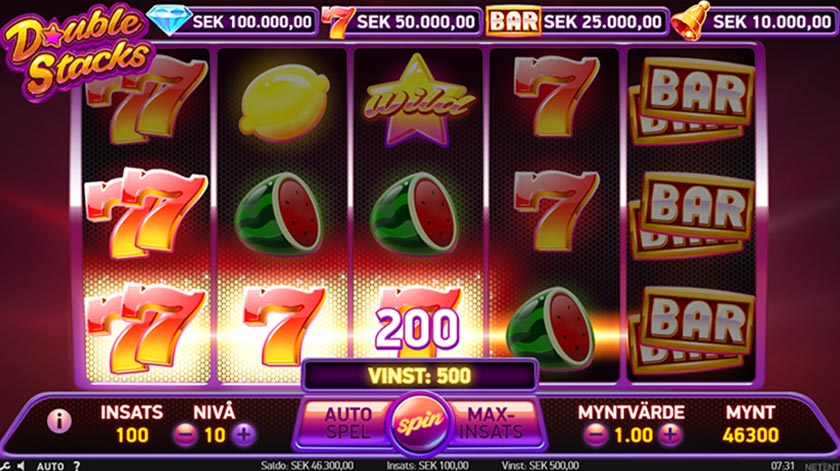Viewport: 840px width, 471px height.
Task: Open the AUTO option in bottom bar
Action: point(50,466)
